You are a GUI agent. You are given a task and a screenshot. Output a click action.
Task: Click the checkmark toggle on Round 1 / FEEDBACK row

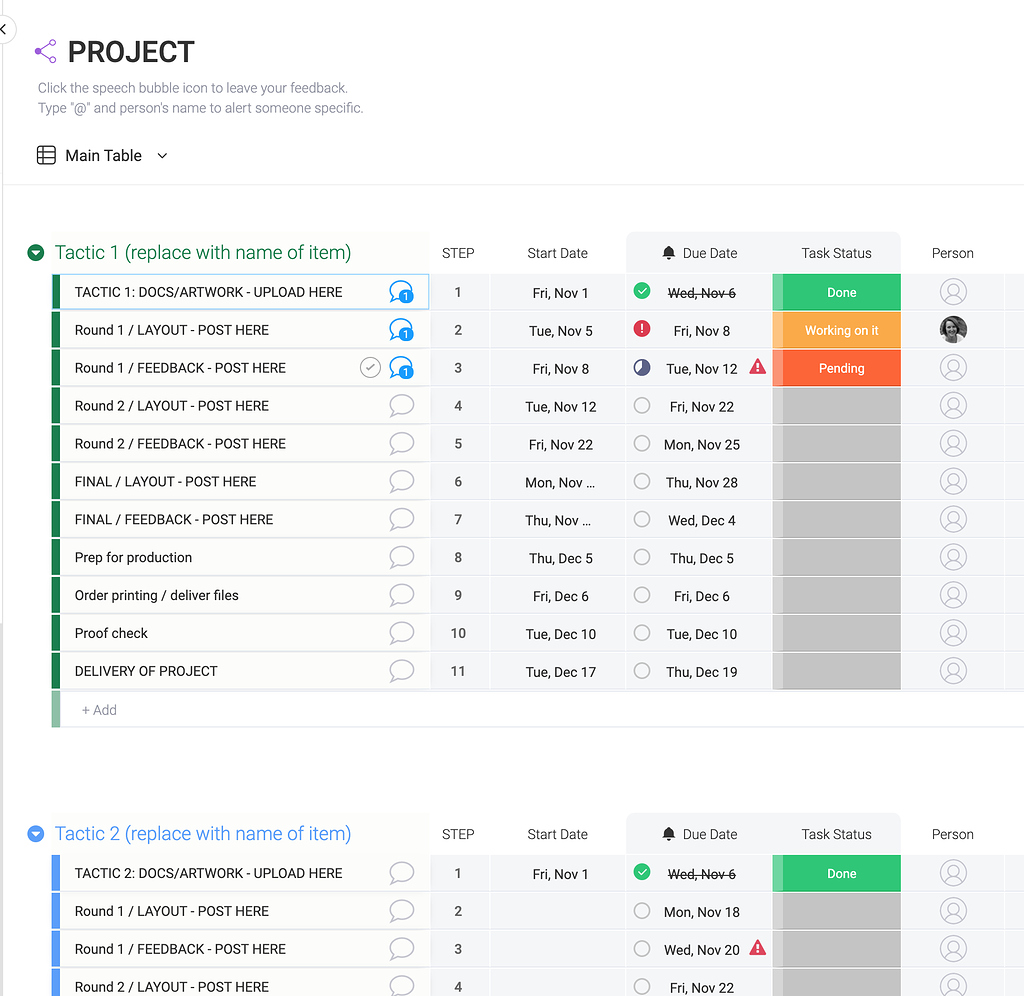coord(370,367)
